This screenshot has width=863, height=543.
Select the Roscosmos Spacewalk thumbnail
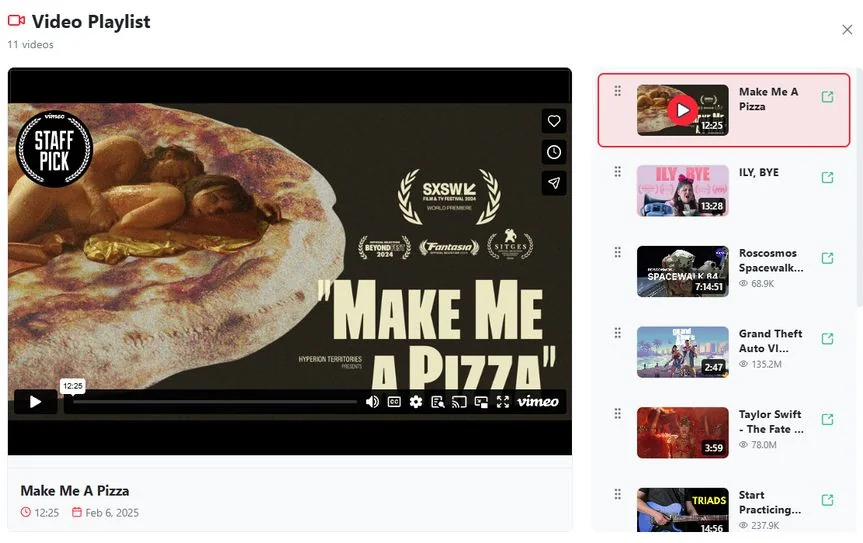click(682, 271)
